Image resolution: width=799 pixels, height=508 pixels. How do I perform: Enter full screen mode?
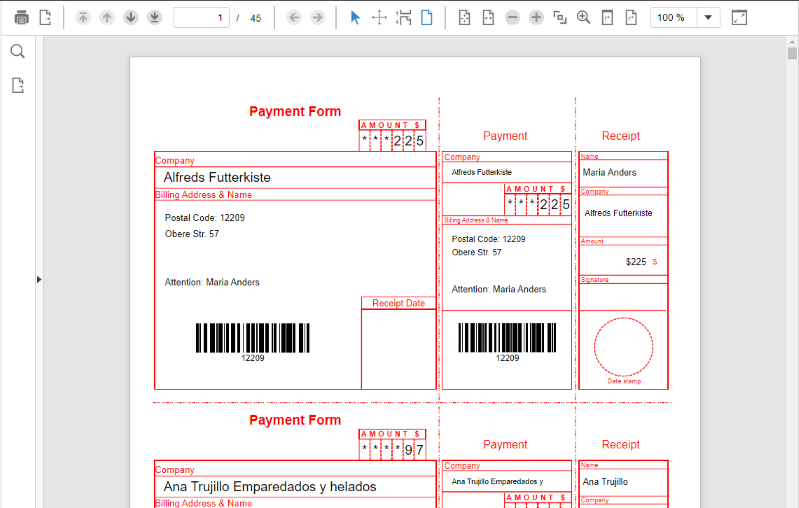pyautogui.click(x=739, y=18)
